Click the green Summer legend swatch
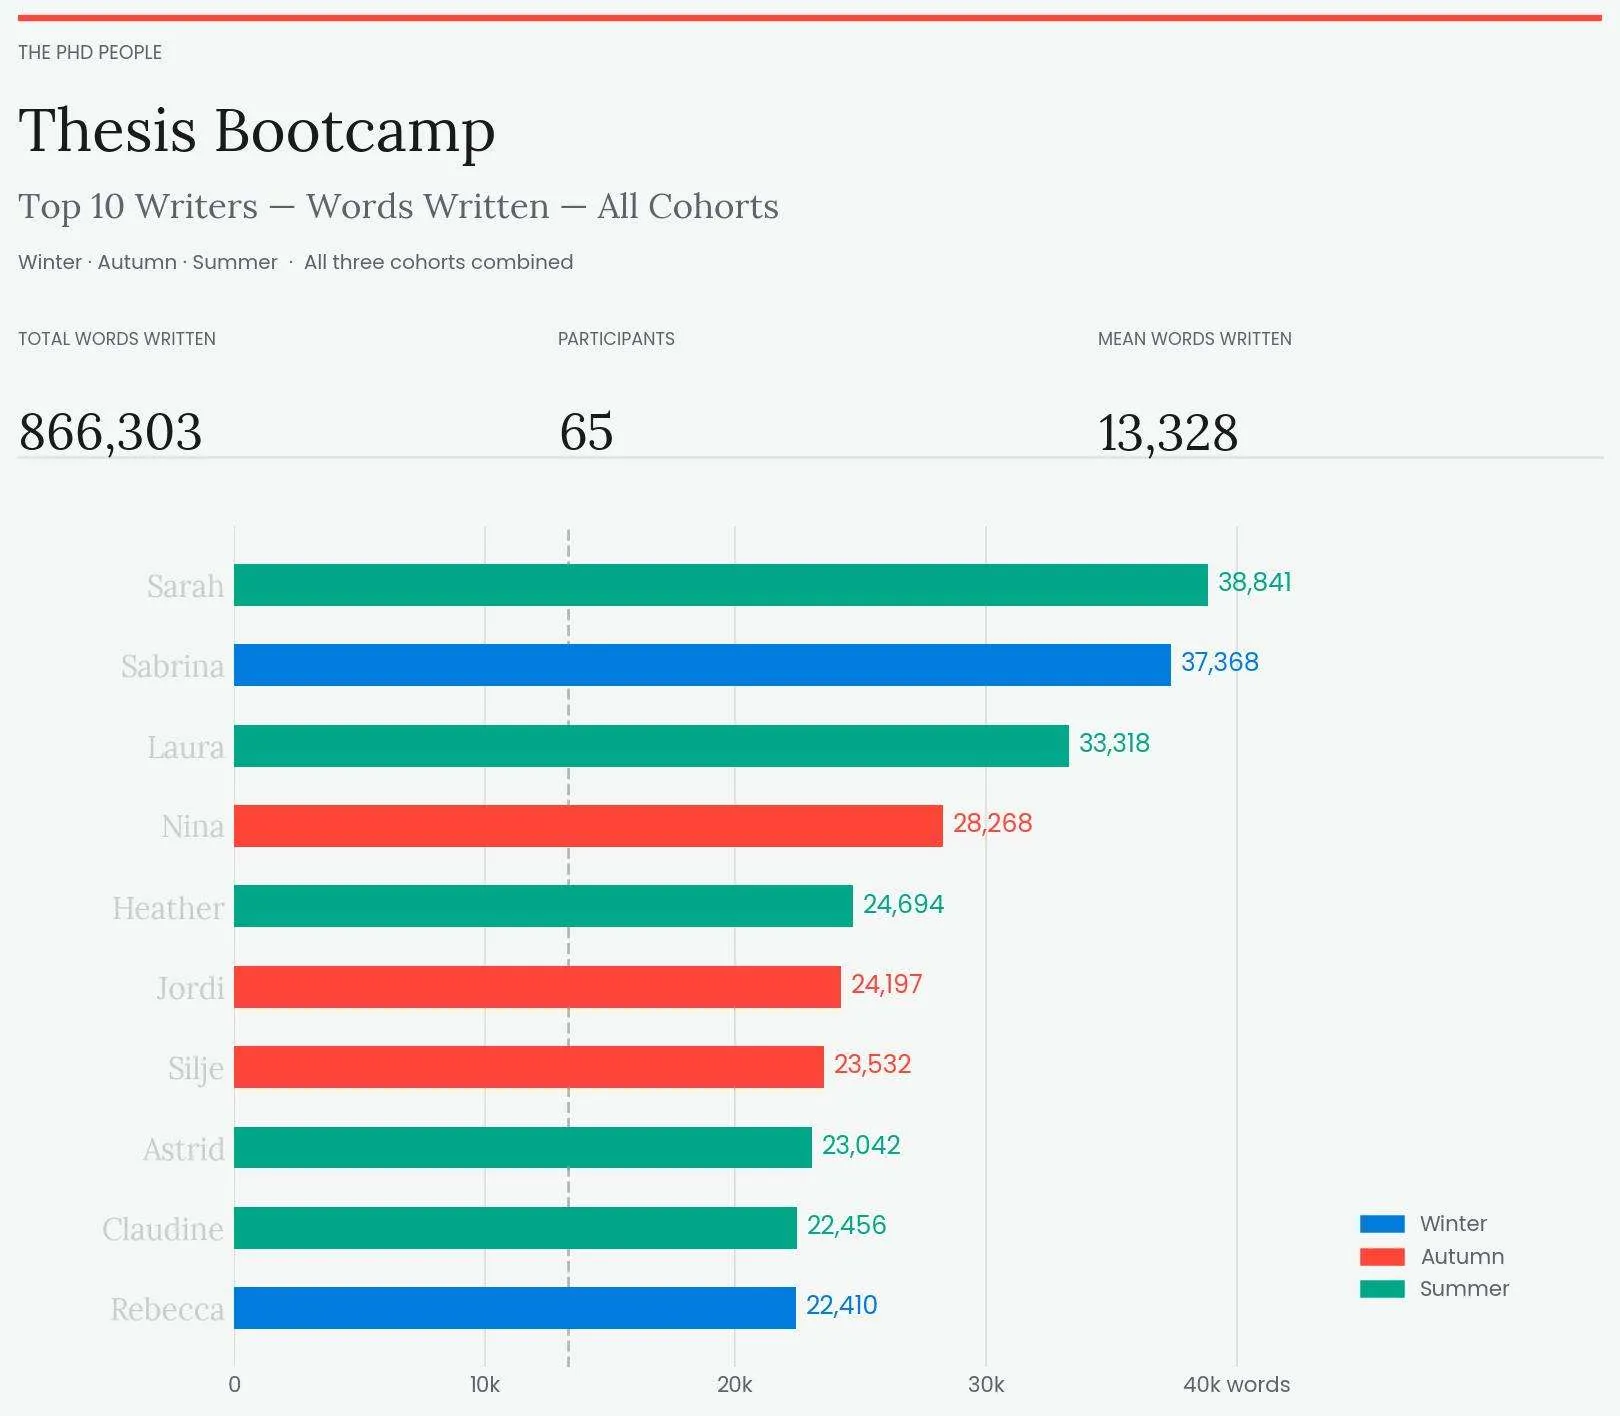Screen dimensions: 1620x1416 tap(1382, 1289)
